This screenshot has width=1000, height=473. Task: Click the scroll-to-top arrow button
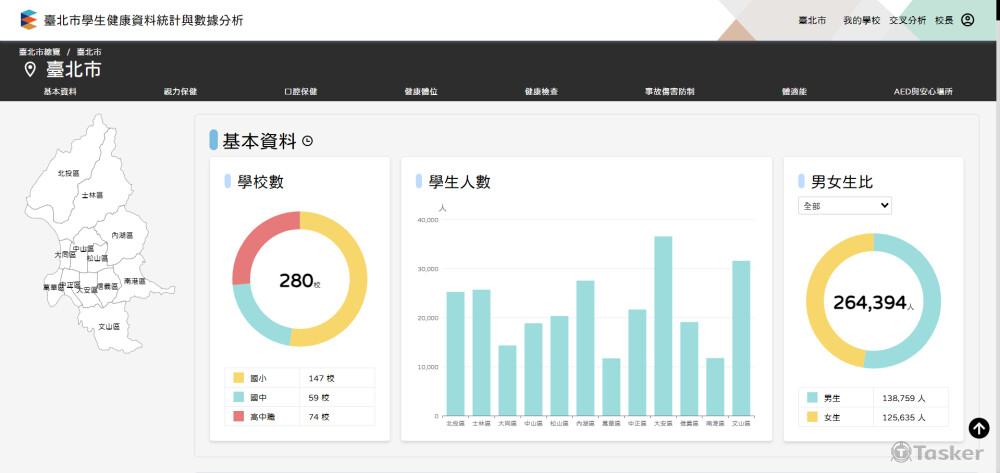click(979, 428)
